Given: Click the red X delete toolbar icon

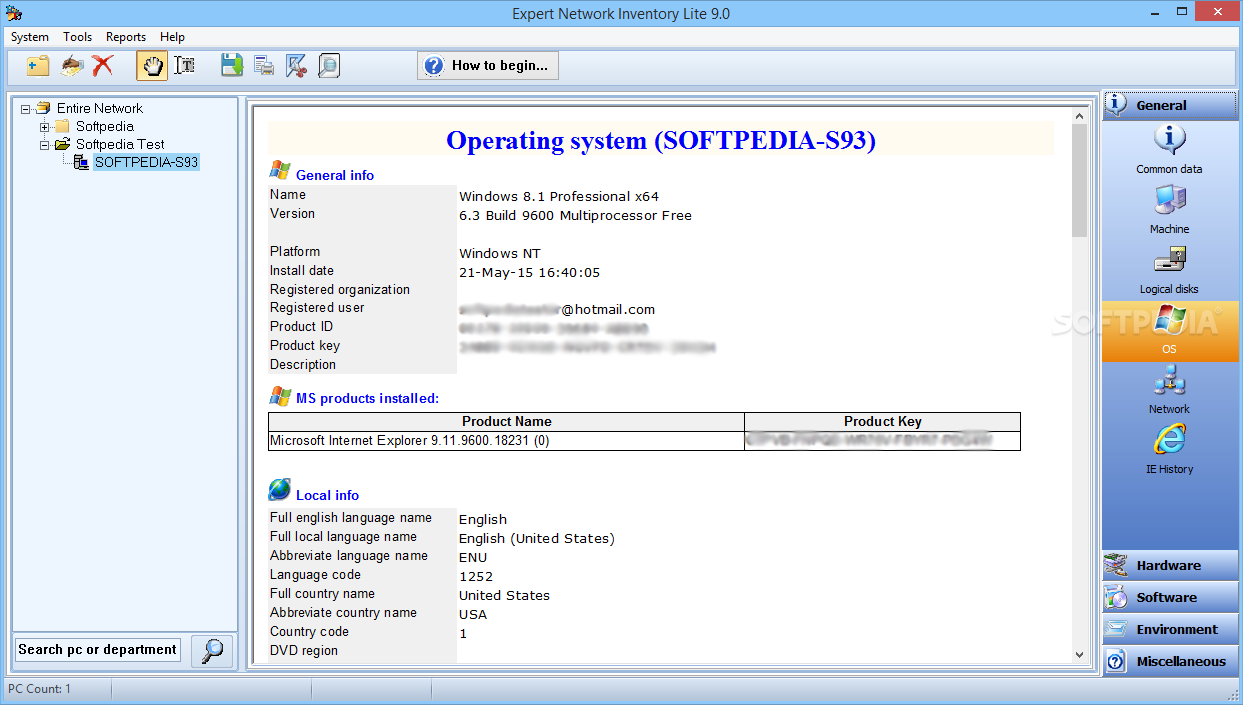Looking at the screenshot, I should pos(103,66).
